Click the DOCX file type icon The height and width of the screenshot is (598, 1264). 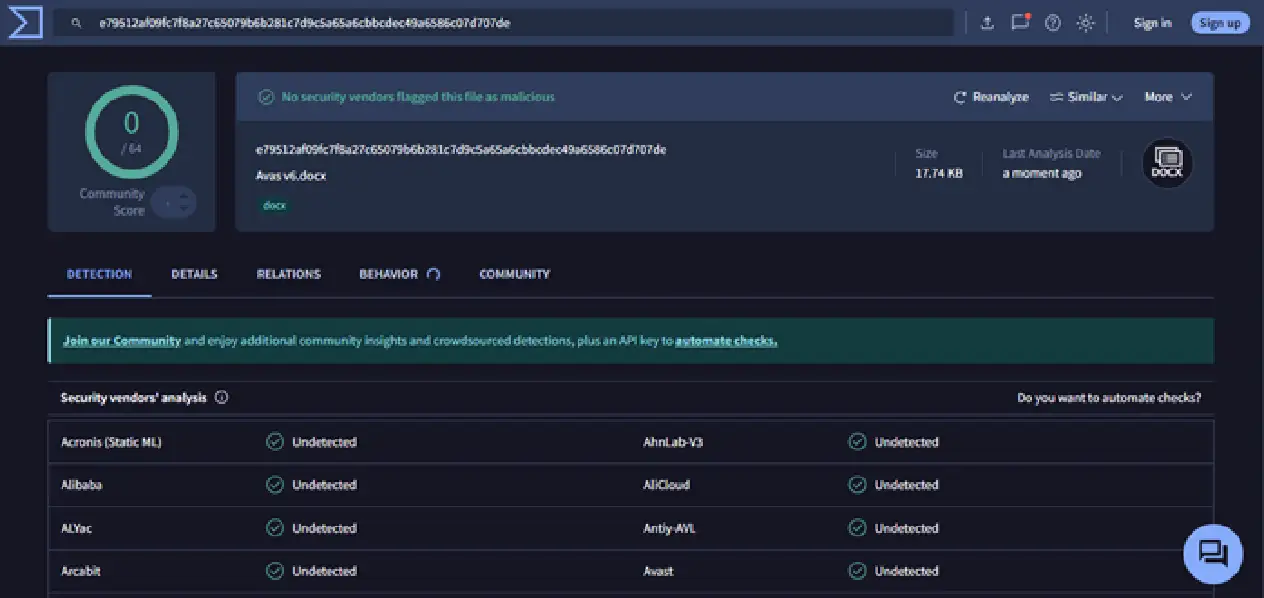(1167, 162)
